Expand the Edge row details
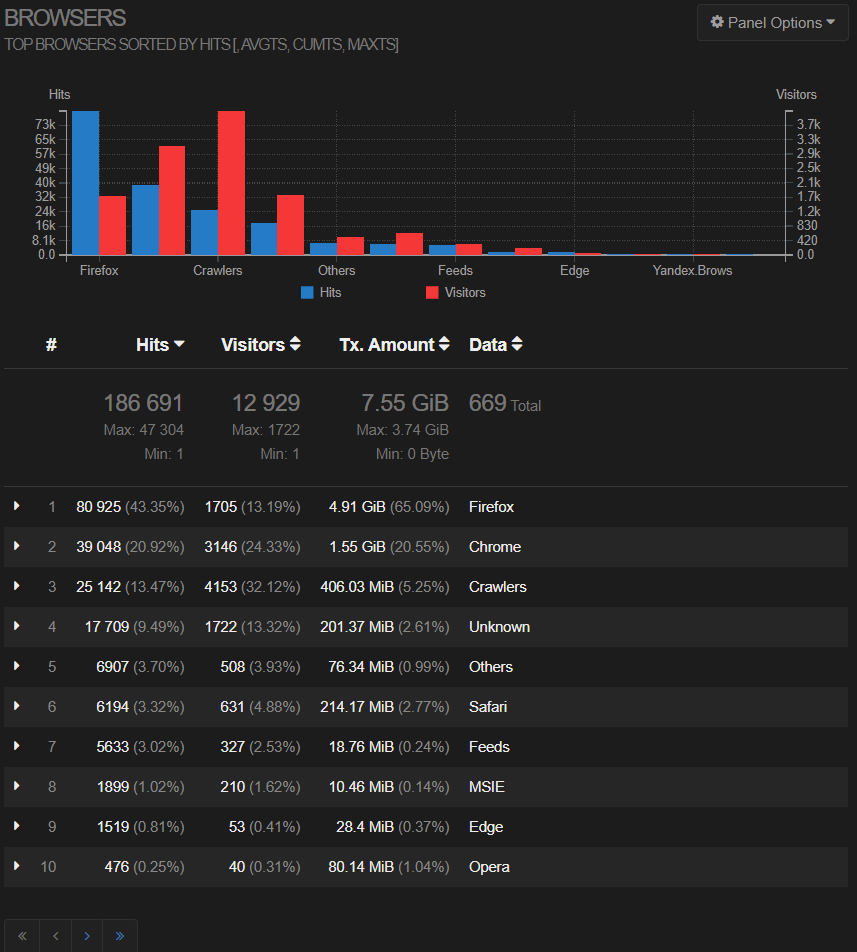This screenshot has width=857, height=952. coord(17,826)
